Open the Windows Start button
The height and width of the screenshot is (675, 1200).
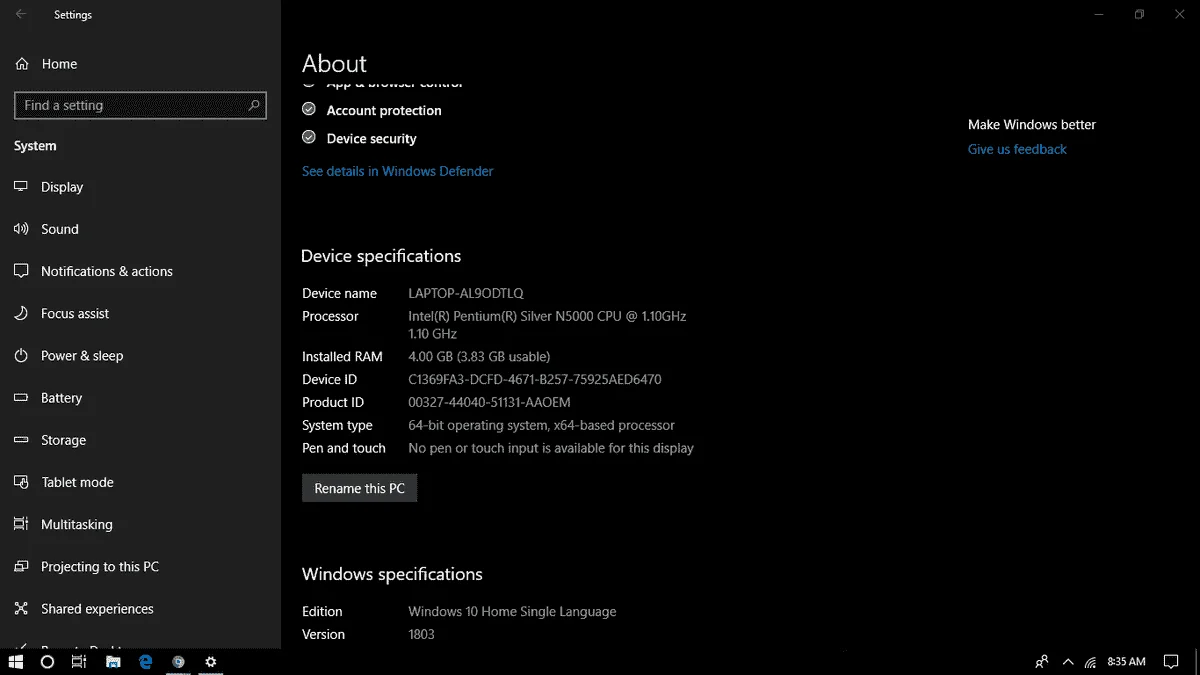(x=16, y=662)
